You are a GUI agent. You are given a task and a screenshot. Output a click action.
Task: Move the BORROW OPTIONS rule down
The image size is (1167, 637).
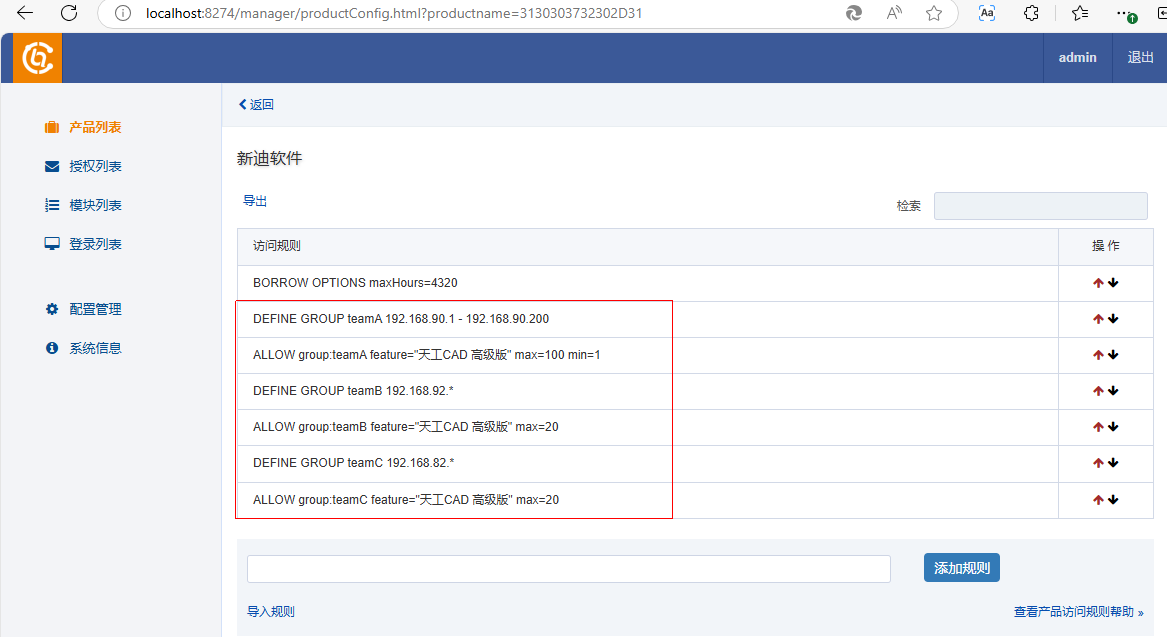pyautogui.click(x=1113, y=283)
